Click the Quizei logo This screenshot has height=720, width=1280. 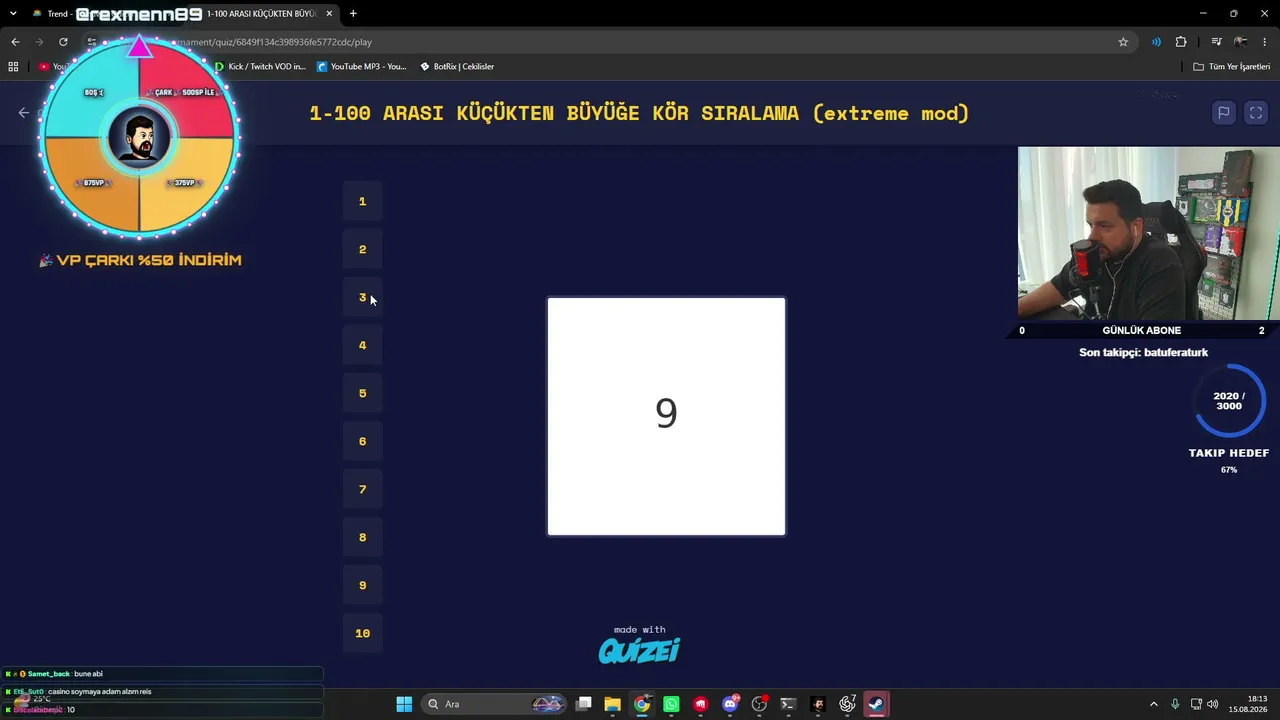click(x=639, y=651)
